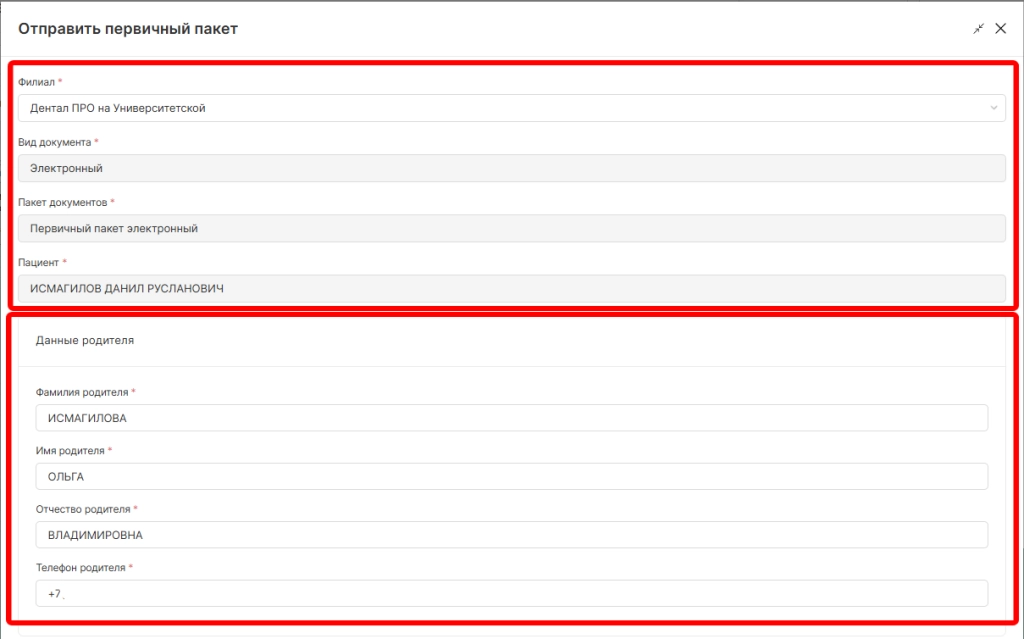Viewport: 1024px width, 639px height.
Task: Click the 'Телефон родителя' label
Action: 80,567
